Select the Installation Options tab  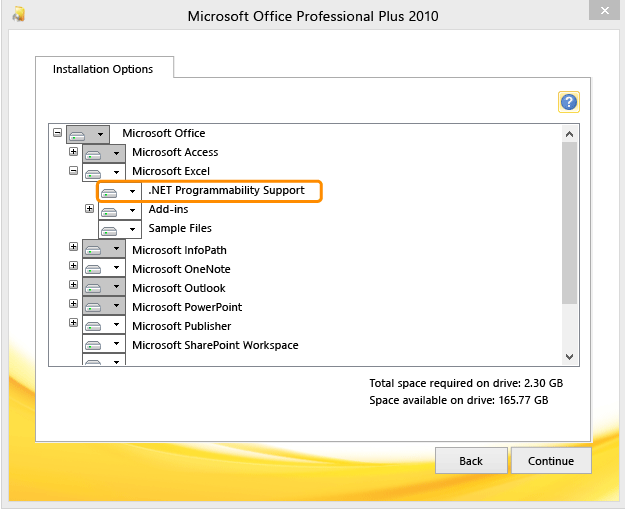click(103, 69)
